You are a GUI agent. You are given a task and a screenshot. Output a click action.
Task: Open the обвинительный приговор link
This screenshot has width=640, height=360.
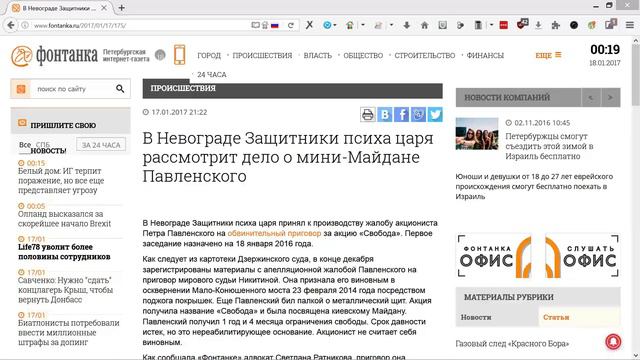pos(274,233)
